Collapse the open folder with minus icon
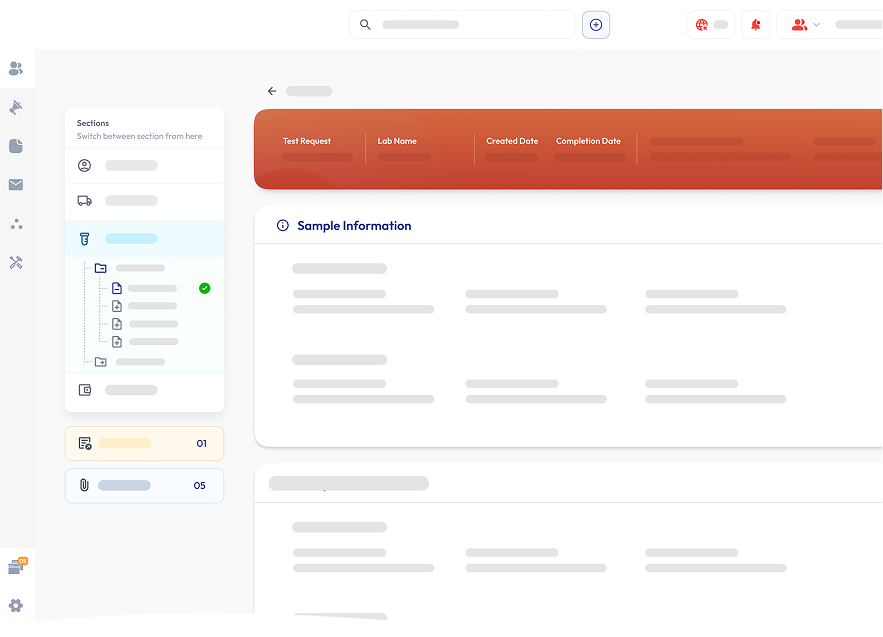 101,268
